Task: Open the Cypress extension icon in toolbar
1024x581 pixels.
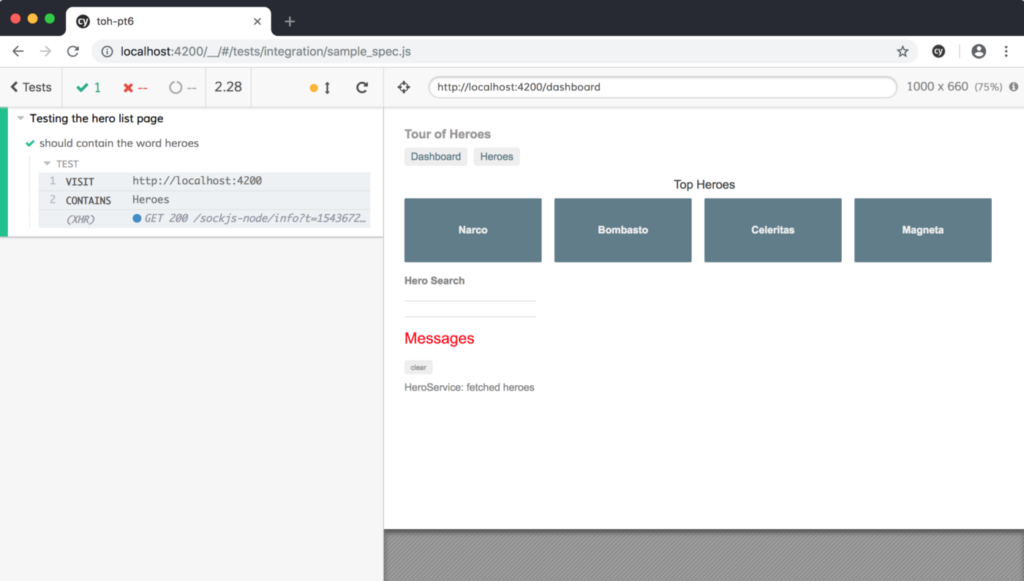Action: 938,51
